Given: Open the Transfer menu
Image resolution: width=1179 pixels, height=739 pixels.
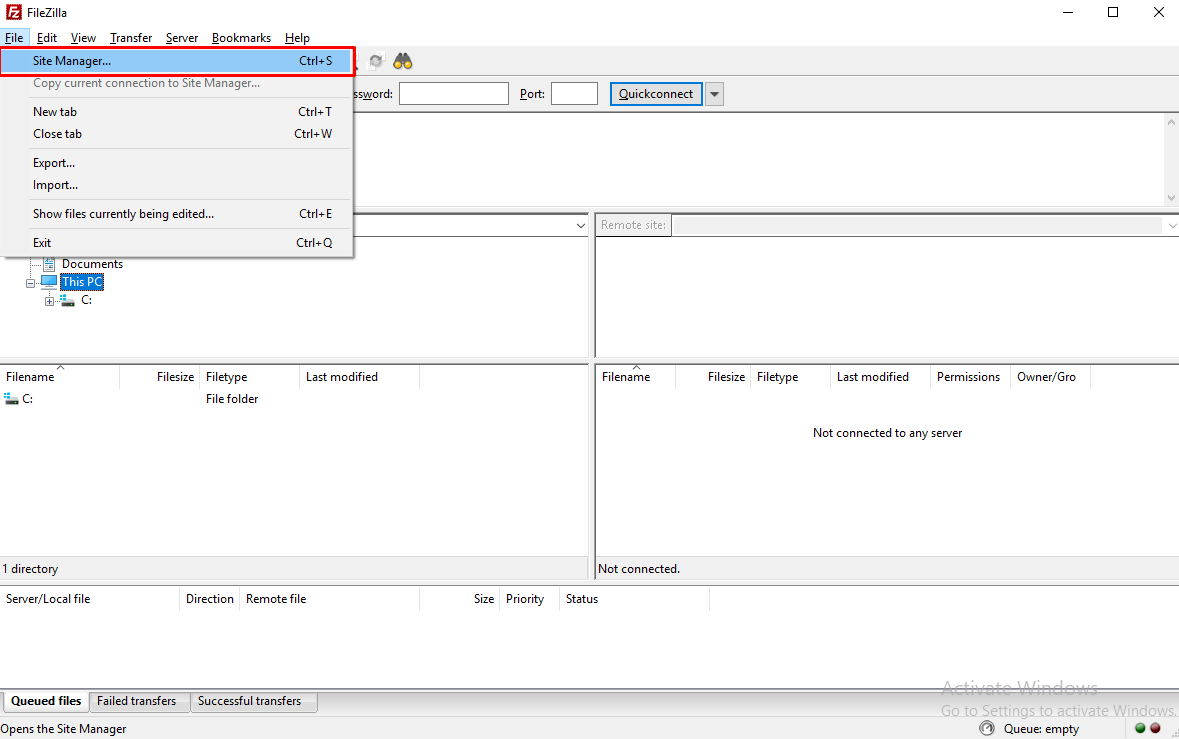Looking at the screenshot, I should [131, 38].
